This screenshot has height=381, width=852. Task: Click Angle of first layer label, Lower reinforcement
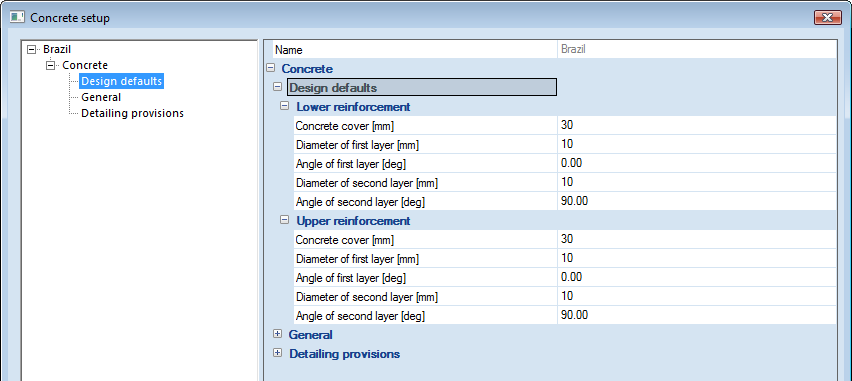350,164
